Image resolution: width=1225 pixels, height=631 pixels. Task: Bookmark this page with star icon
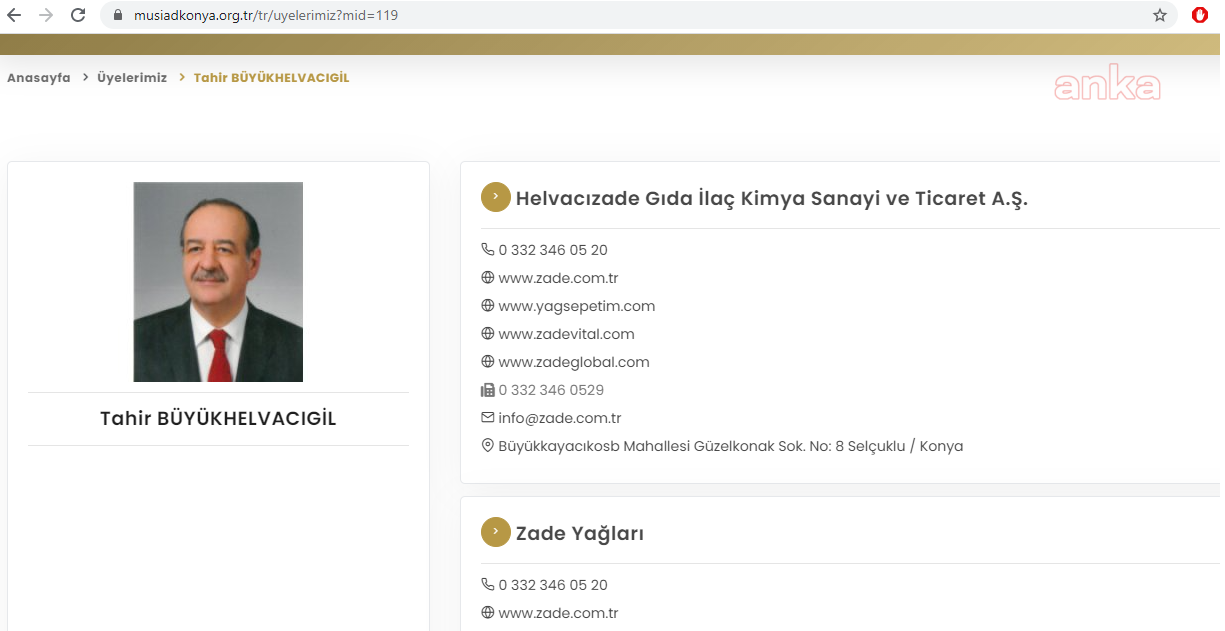[x=1160, y=16]
